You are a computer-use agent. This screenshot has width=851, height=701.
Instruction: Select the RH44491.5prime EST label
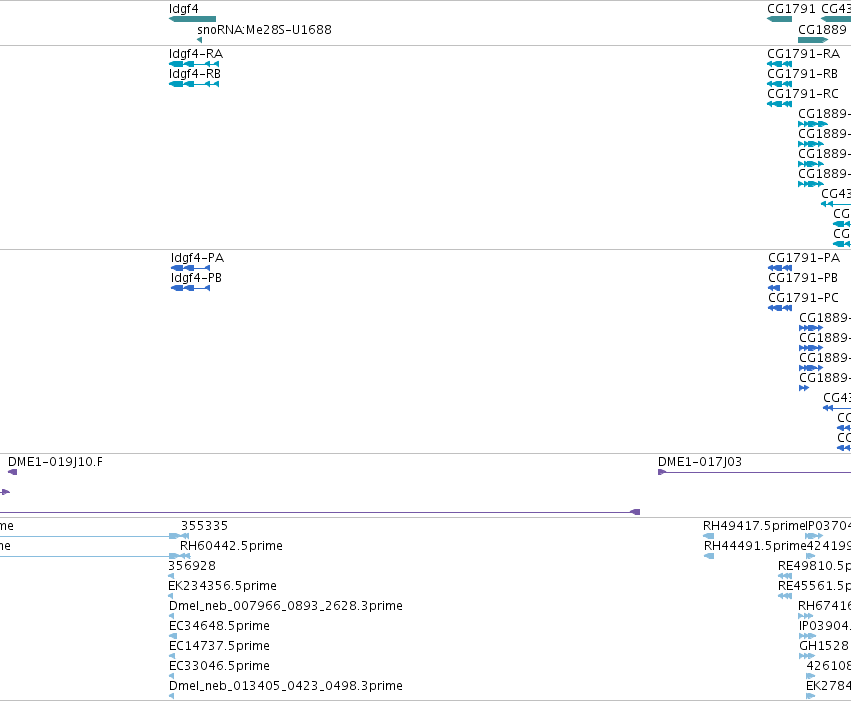point(755,546)
